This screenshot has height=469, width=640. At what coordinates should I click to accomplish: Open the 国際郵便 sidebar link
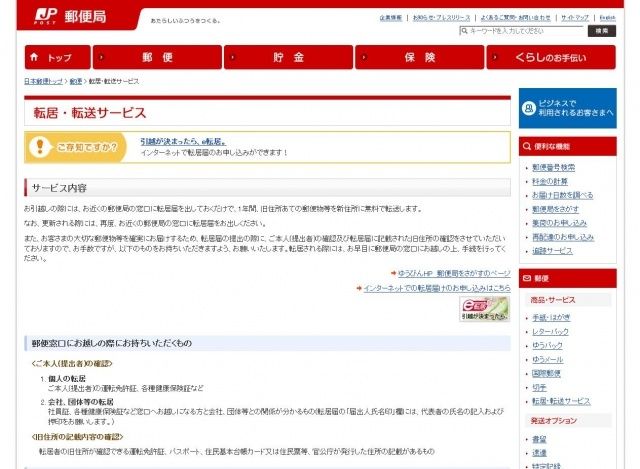(x=546, y=373)
